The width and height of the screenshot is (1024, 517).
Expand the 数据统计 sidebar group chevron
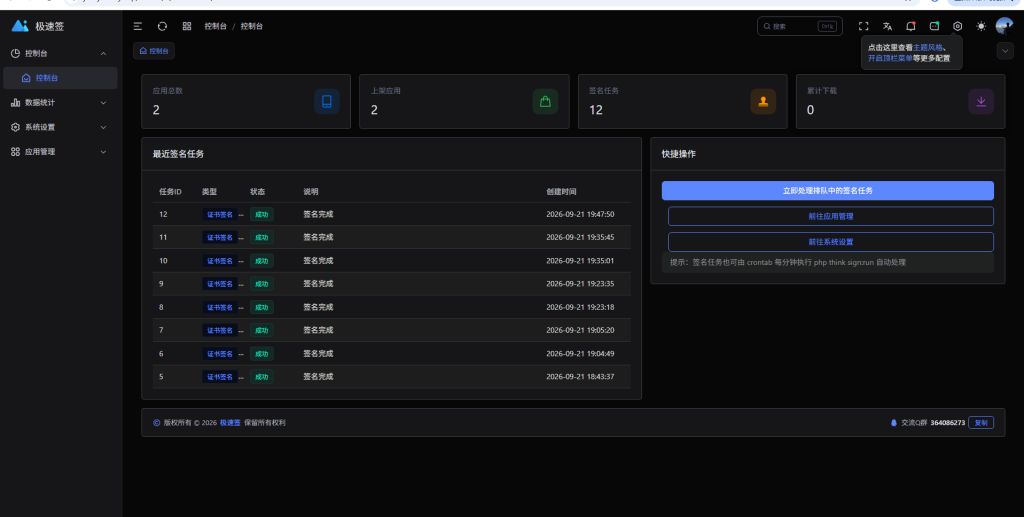point(103,102)
